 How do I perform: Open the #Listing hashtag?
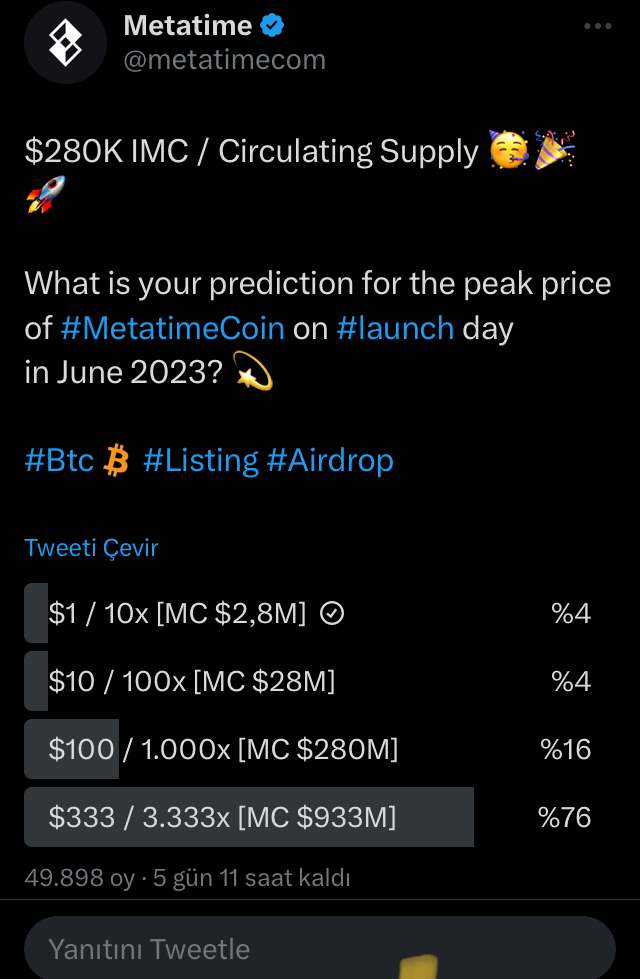tap(200, 461)
